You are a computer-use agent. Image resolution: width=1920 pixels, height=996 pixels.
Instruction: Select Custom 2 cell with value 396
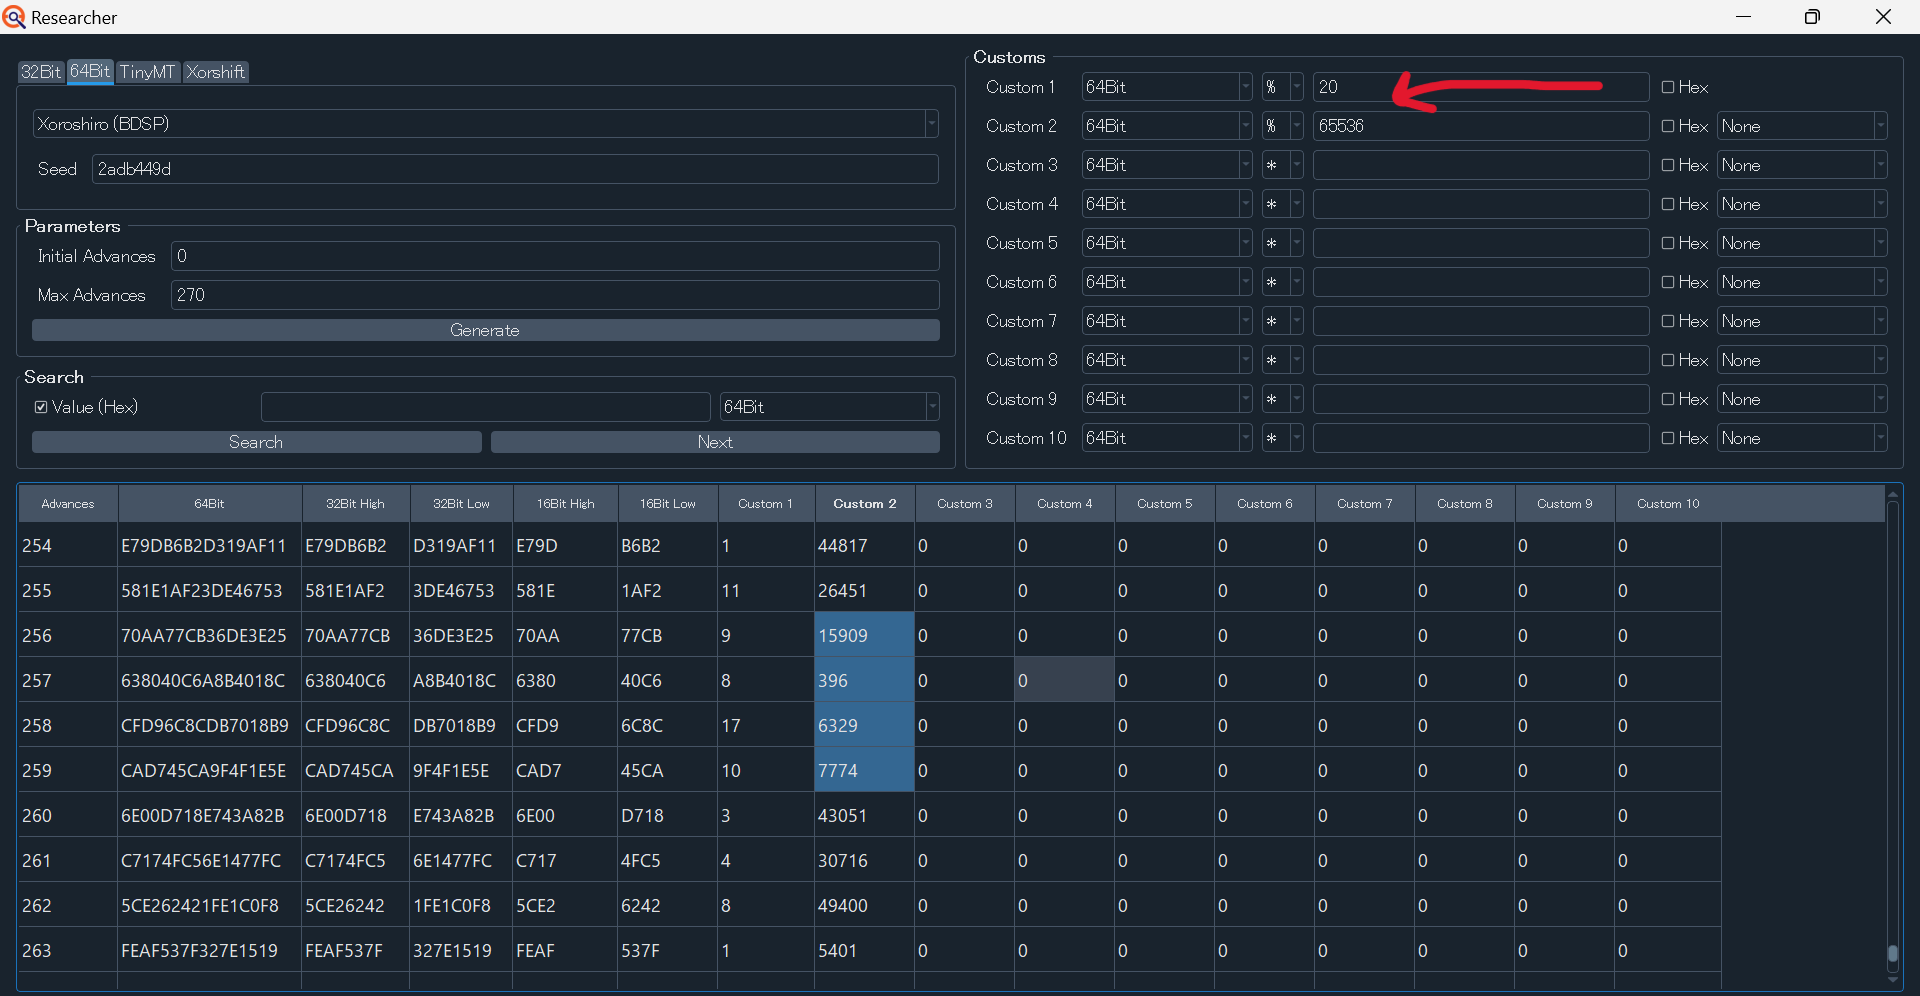click(865, 681)
